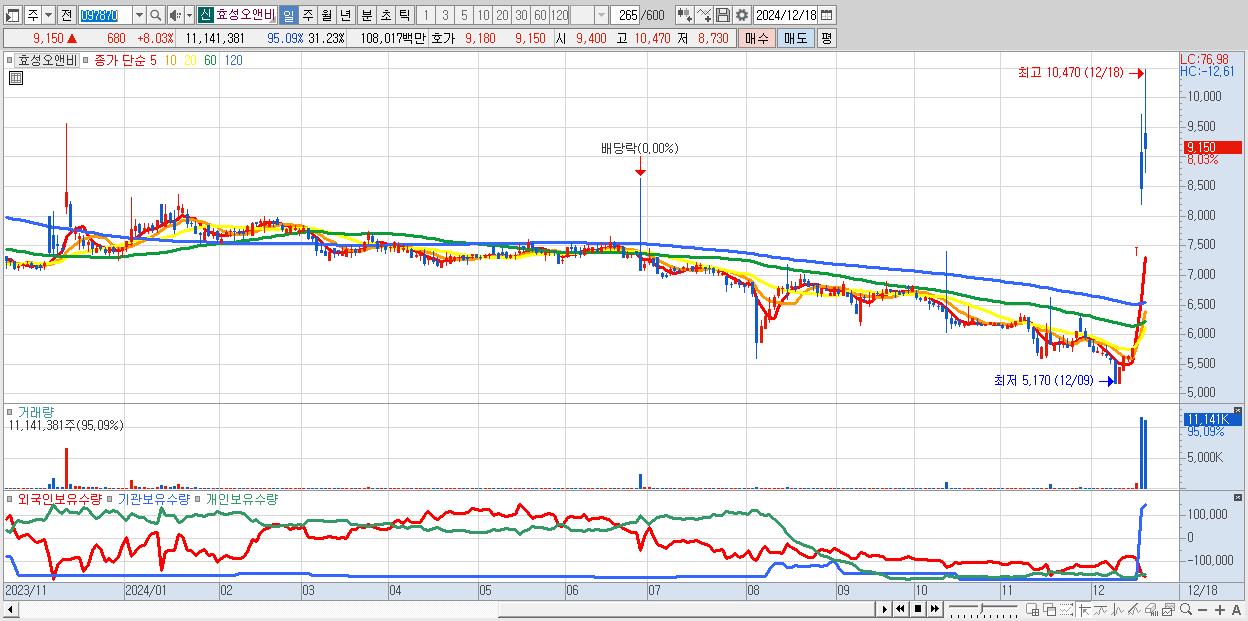The image size is (1248, 621).
Task: Choose the 1 interval button
Action: 426,15
